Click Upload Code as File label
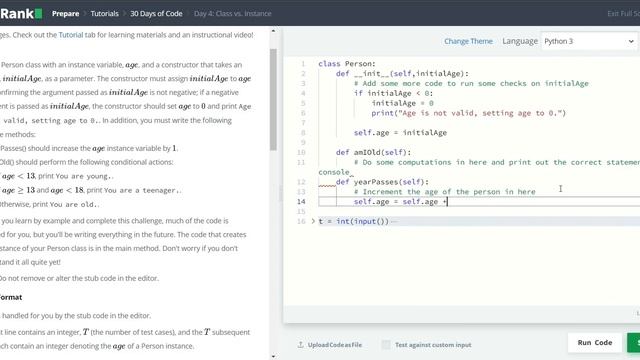This screenshot has height=360, width=640. pos(335,345)
